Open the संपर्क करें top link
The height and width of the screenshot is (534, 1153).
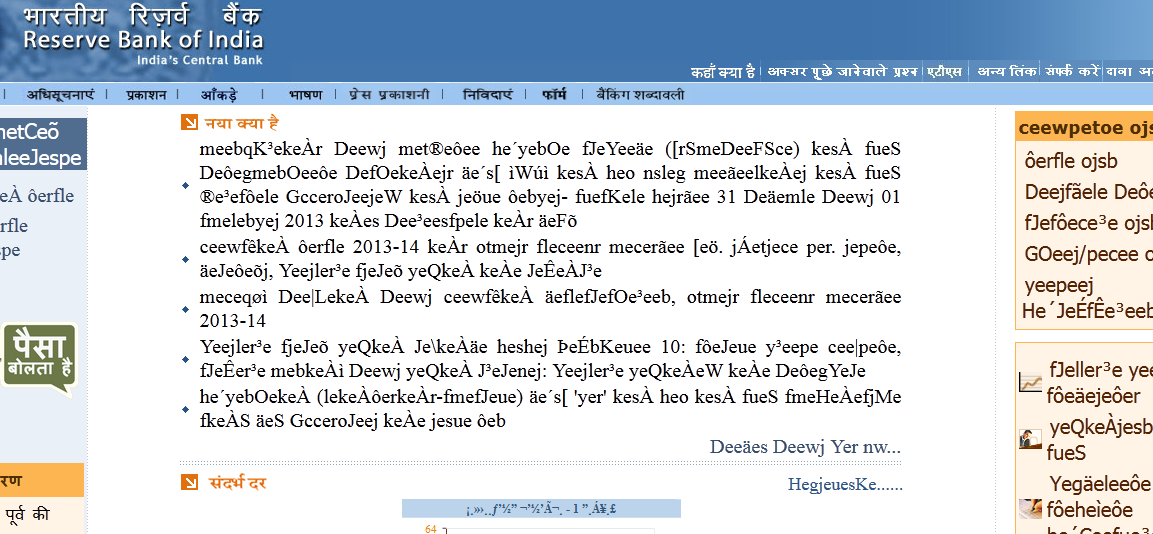pyautogui.click(x=1071, y=72)
